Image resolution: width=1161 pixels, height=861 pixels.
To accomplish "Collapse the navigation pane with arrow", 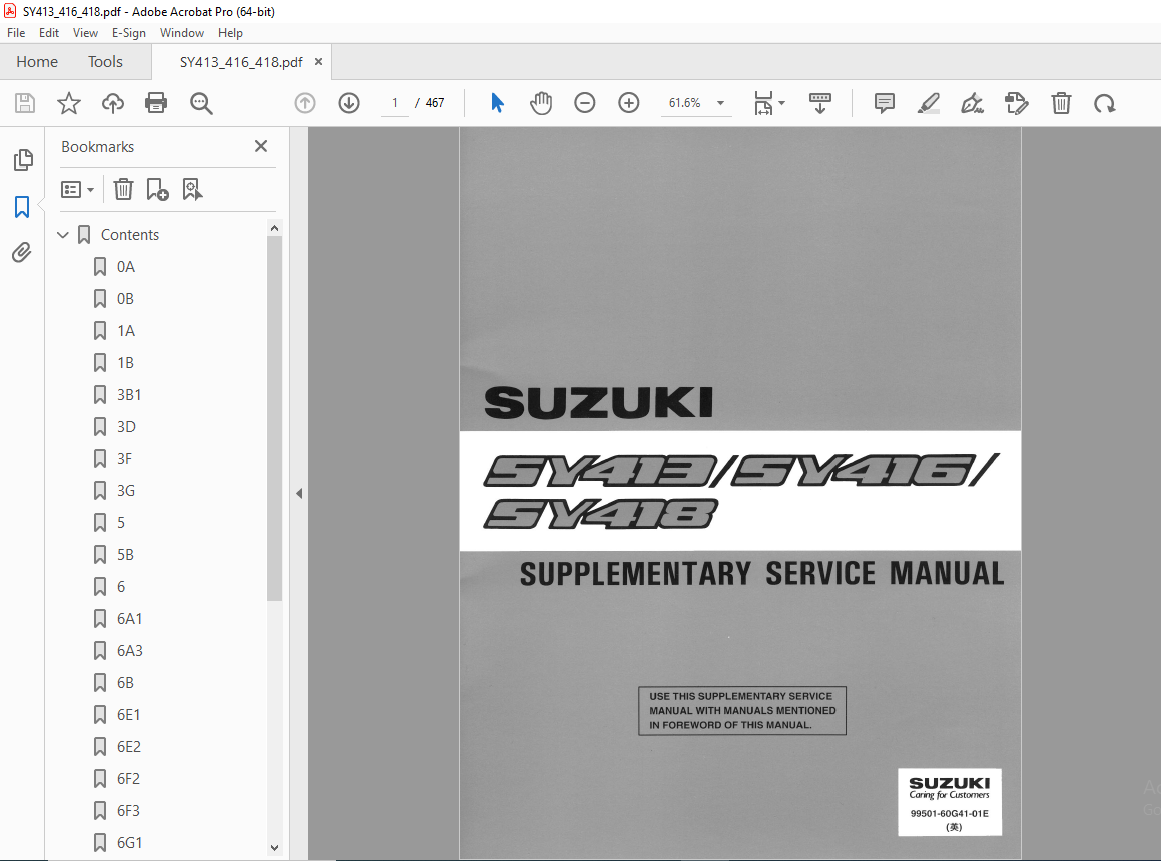I will (x=299, y=493).
